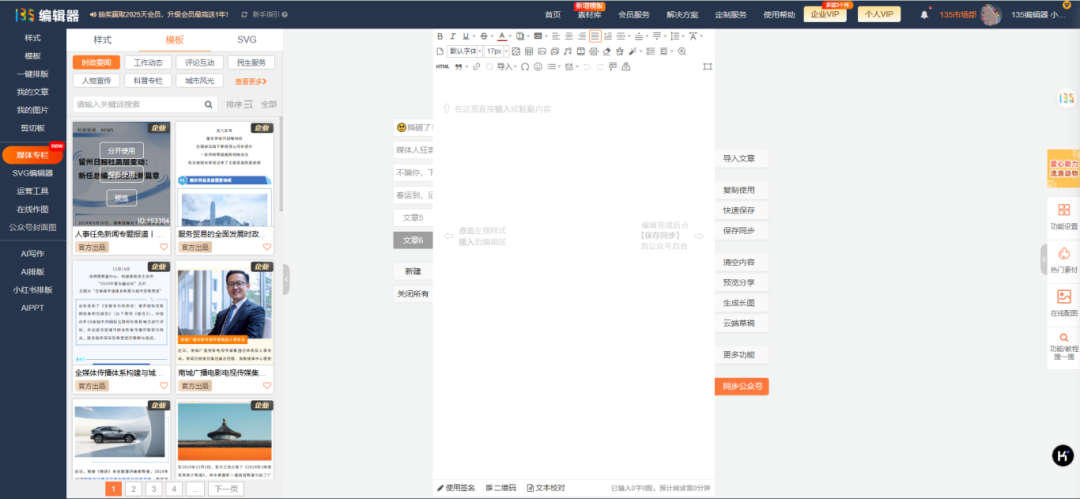Select 人物宣传 category filter

(x=96, y=81)
